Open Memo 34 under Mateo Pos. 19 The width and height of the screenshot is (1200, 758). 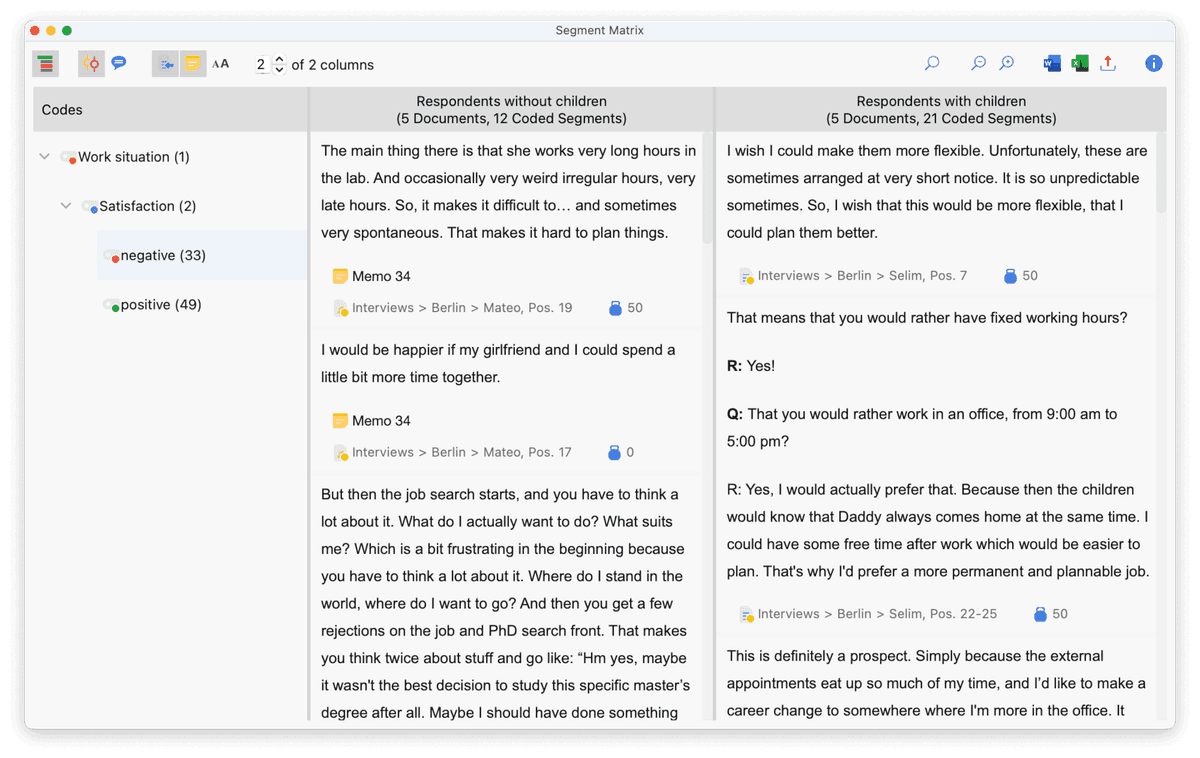tap(371, 276)
